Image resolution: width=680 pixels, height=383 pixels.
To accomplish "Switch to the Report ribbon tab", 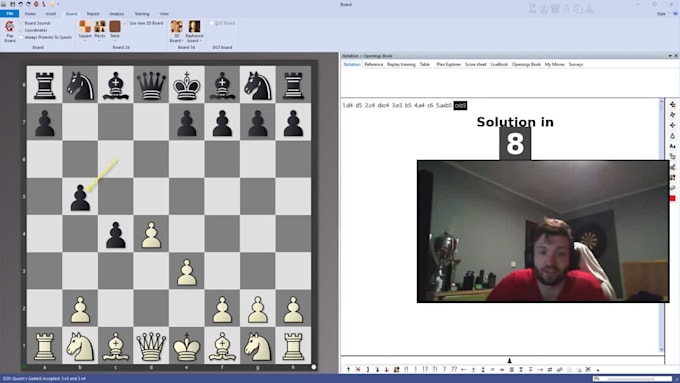I will tap(93, 14).
